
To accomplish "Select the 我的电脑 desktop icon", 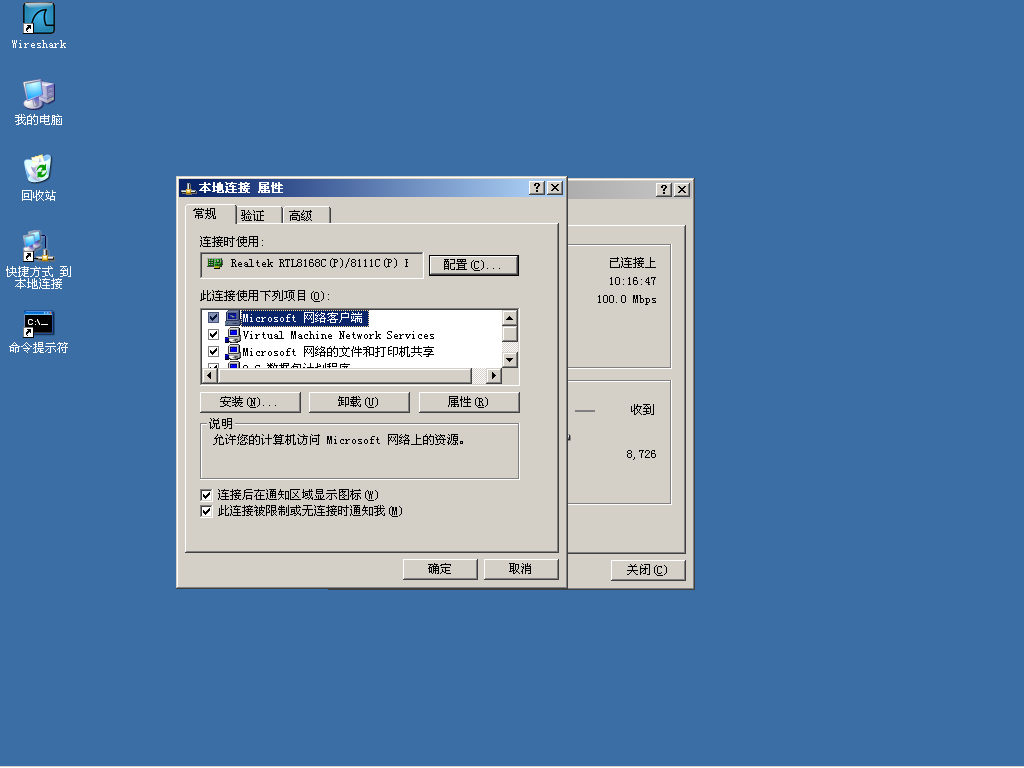I will 39,102.
